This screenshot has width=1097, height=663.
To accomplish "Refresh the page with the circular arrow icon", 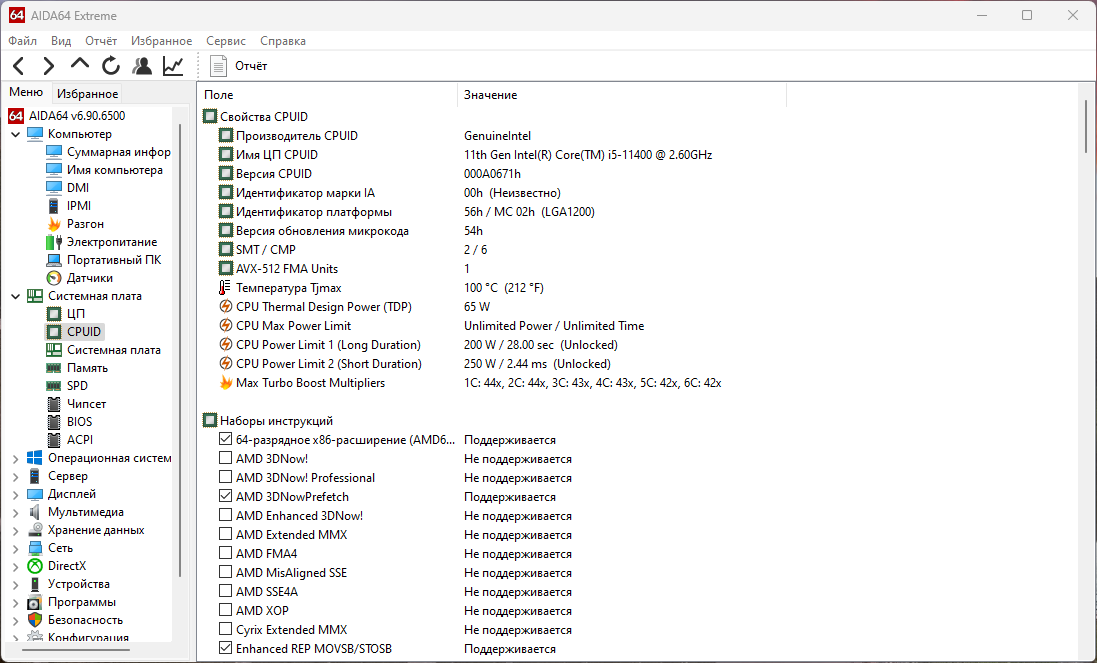I will click(x=111, y=66).
